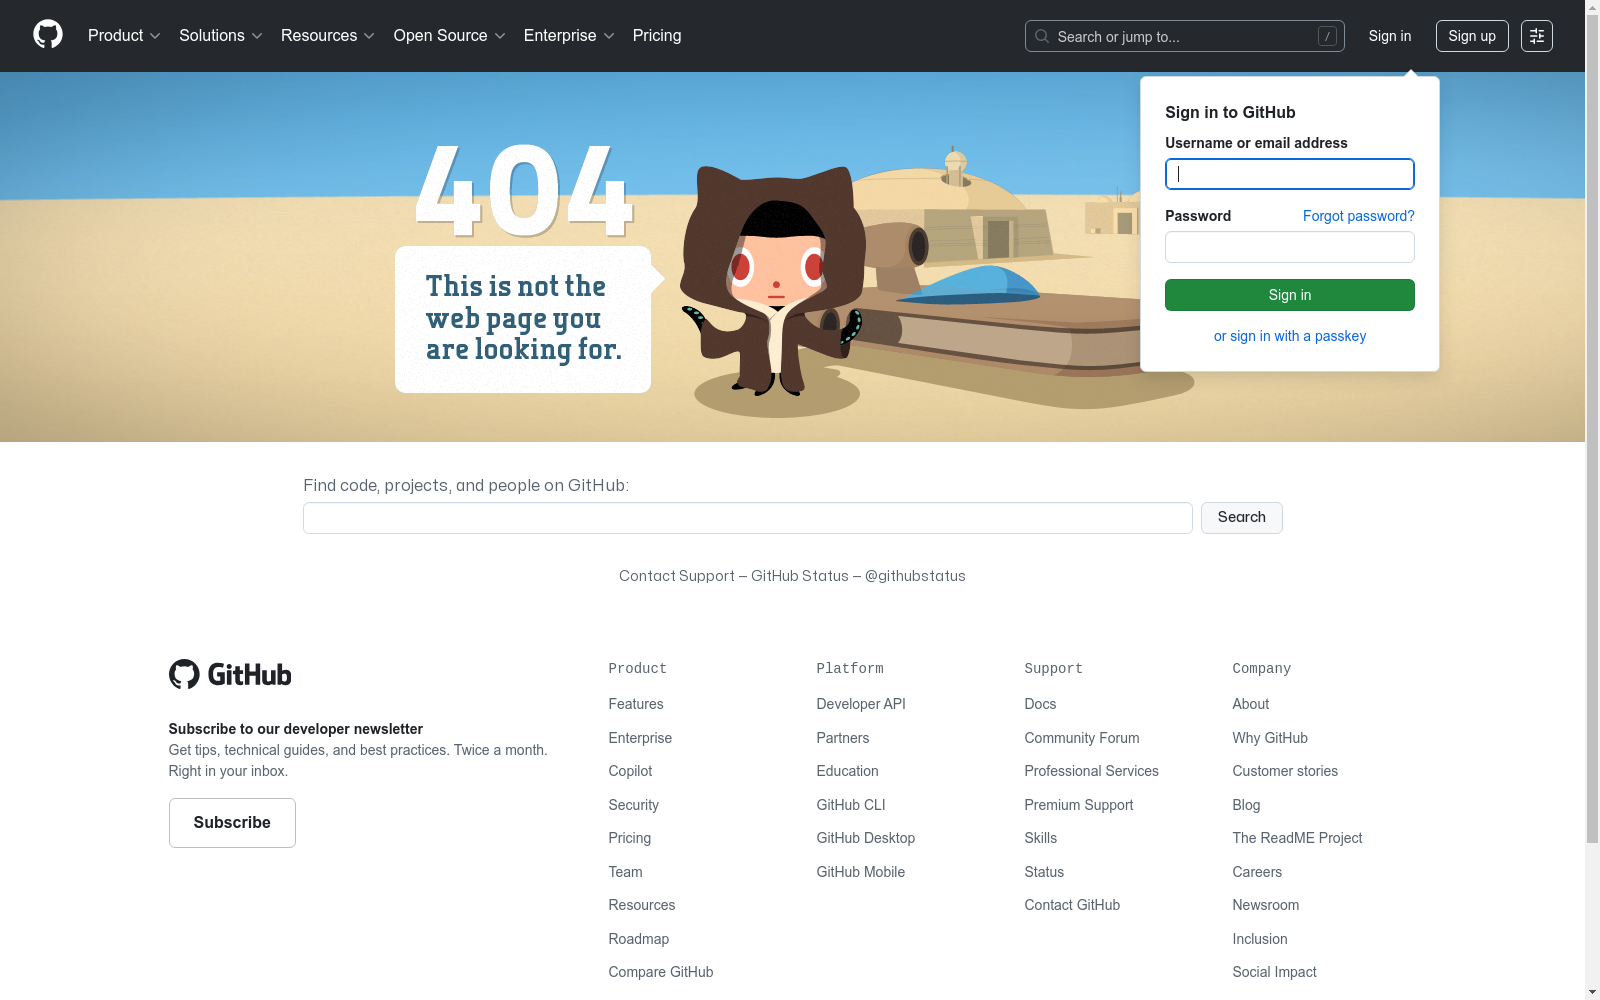Click the green Sign in button
Screen dimensions: 1600x1000
(1290, 295)
